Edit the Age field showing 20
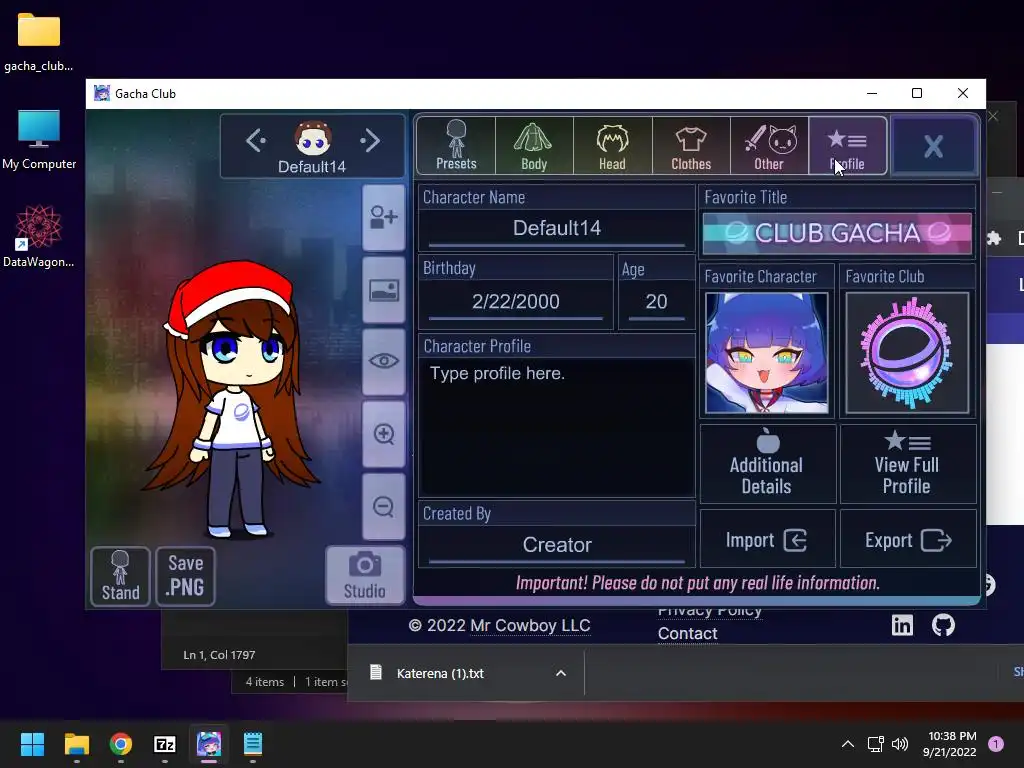 [x=656, y=301]
